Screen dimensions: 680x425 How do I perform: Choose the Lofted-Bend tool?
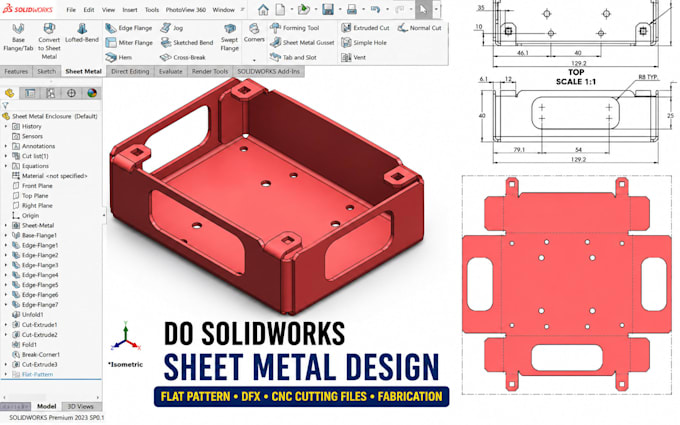click(x=82, y=33)
